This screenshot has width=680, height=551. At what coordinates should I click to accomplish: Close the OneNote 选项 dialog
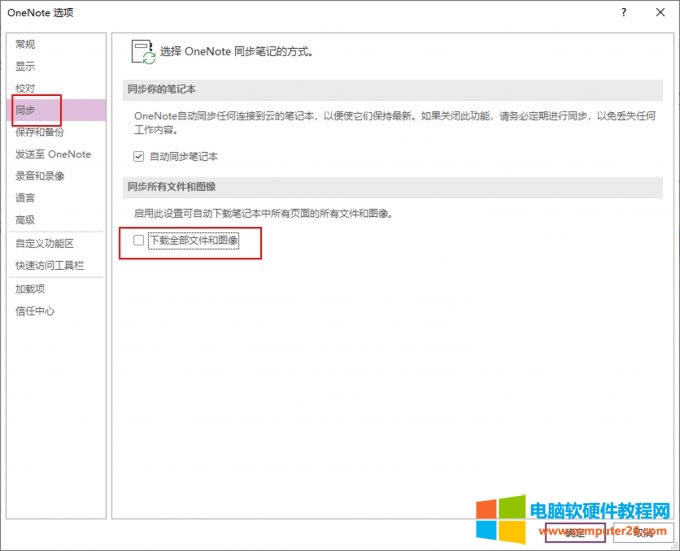[659, 13]
